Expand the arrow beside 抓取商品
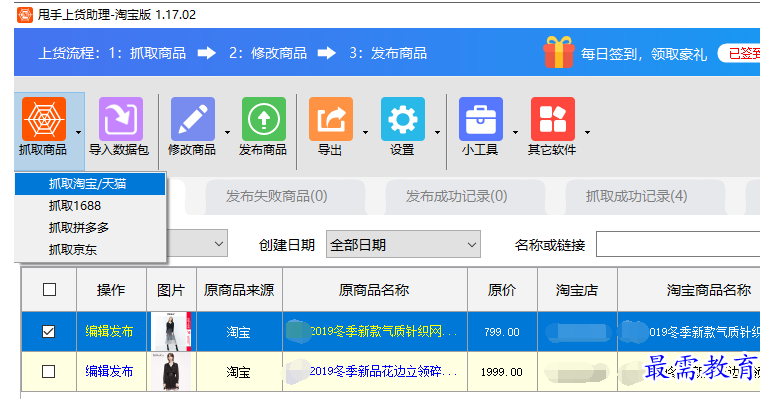 78,132
